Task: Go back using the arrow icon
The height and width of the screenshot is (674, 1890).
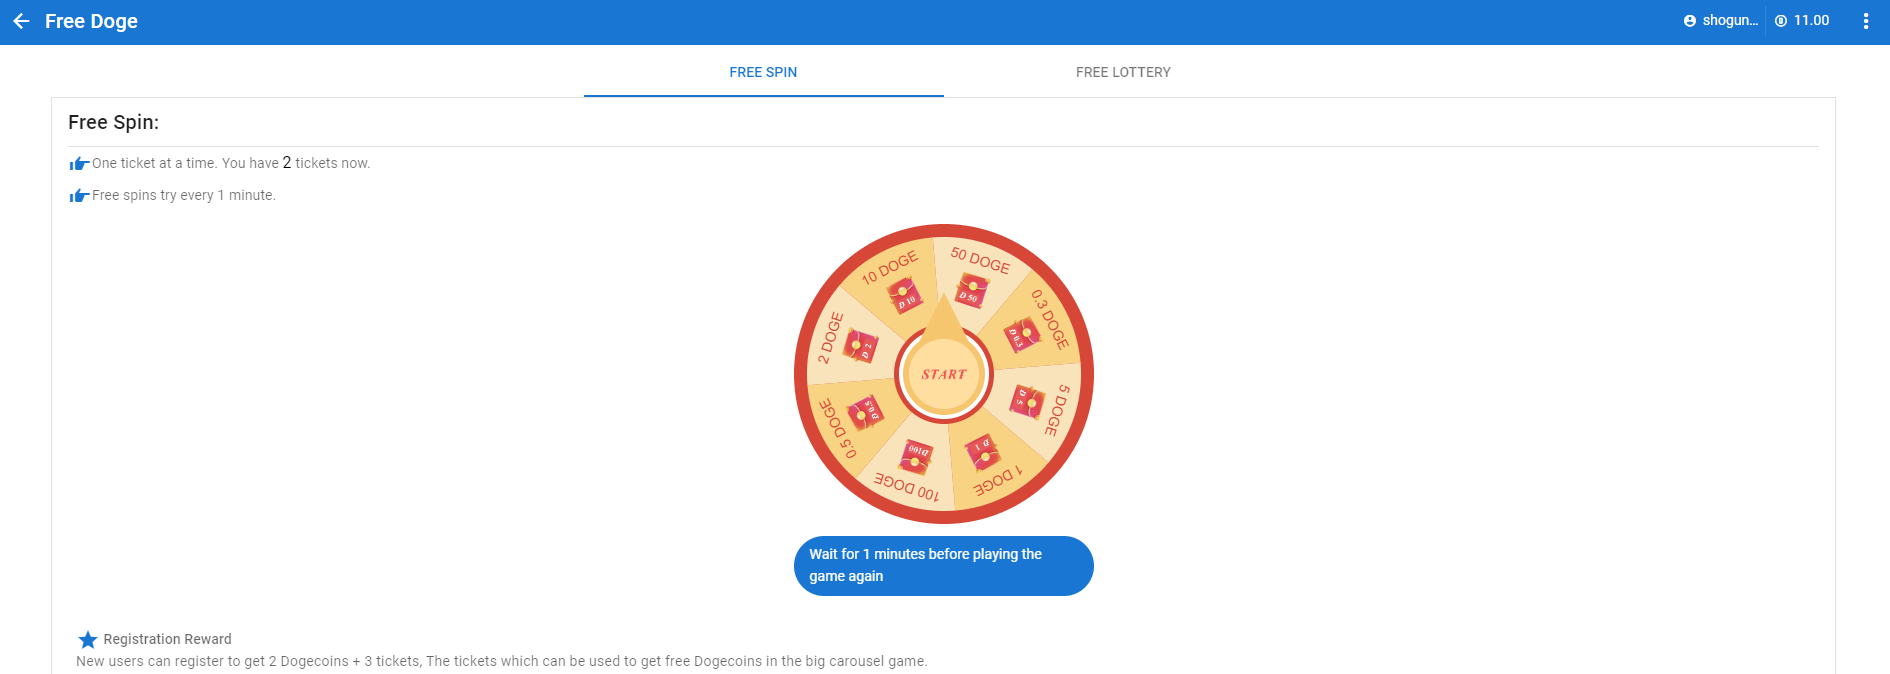Action: click(21, 21)
